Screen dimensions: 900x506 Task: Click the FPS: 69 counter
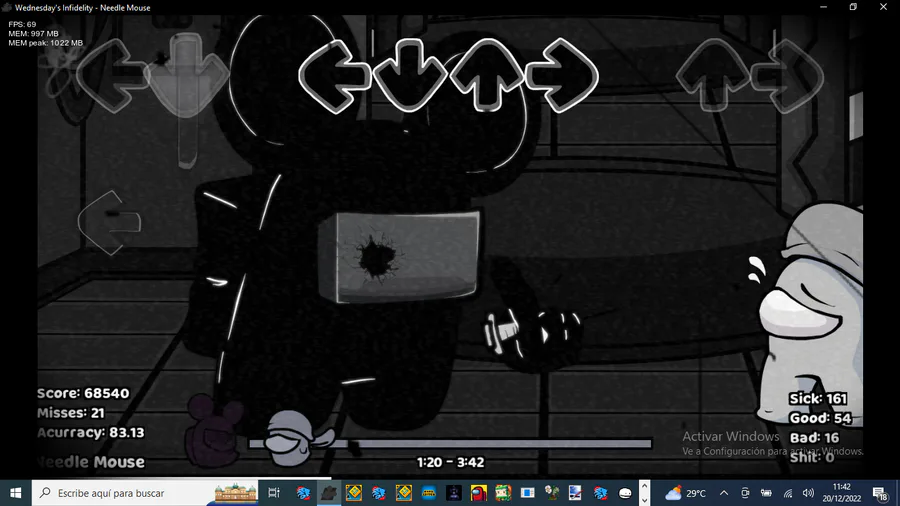[x=22, y=24]
